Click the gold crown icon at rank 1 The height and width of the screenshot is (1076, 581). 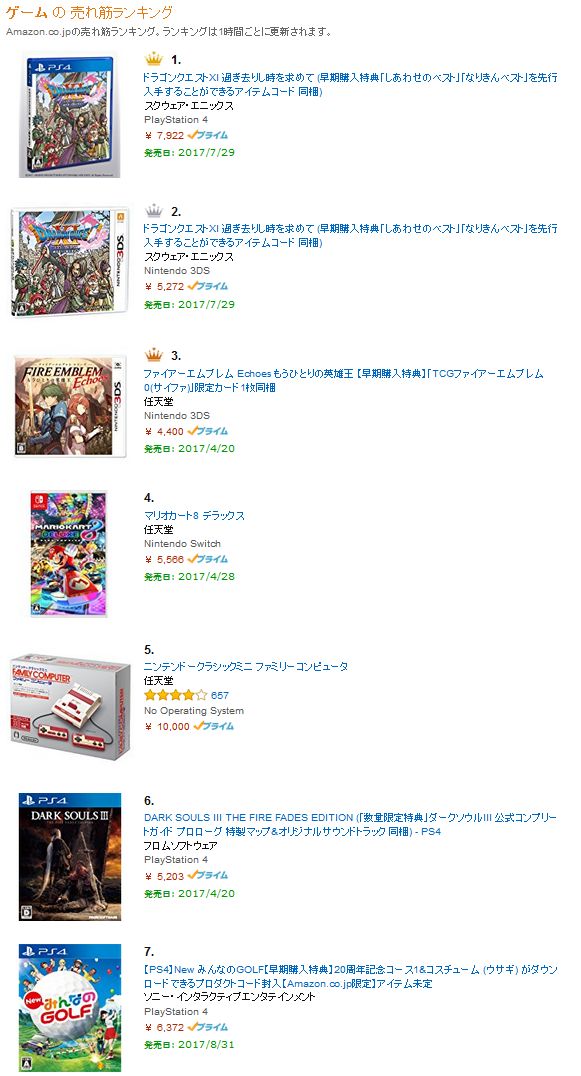tap(154, 59)
